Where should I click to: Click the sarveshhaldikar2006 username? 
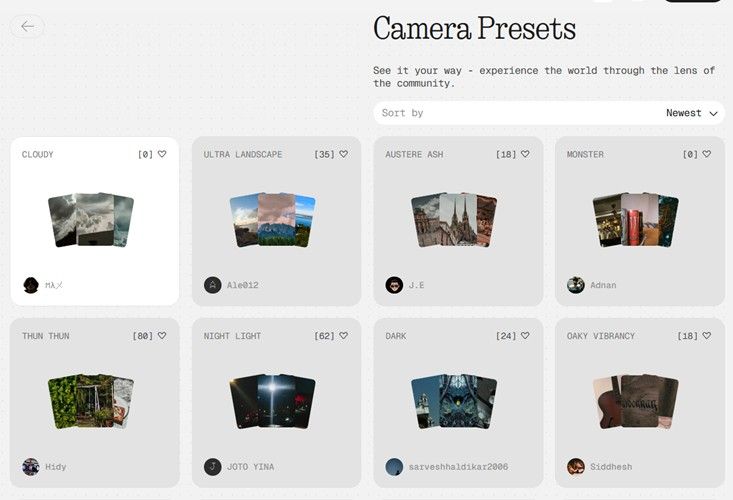[x=458, y=467]
